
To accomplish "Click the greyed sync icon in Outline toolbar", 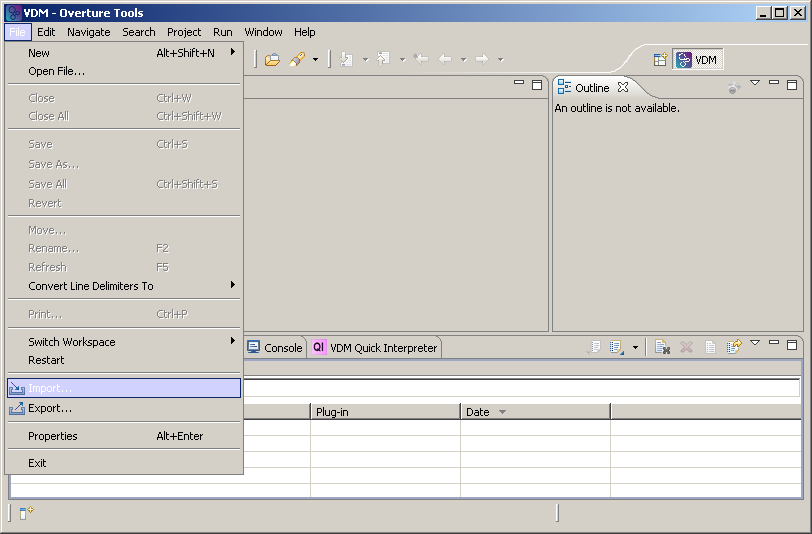I will pos(734,88).
